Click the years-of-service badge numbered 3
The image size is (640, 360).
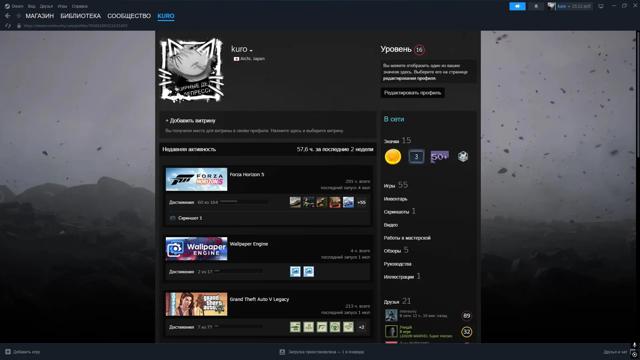point(416,156)
